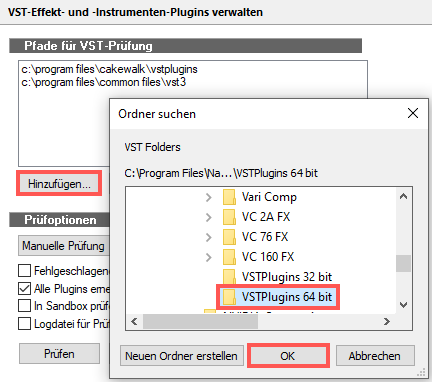Screen dimensions: 432x382
Task: Click the VSTPlugins 32 bit folder icon
Action: 229,277
